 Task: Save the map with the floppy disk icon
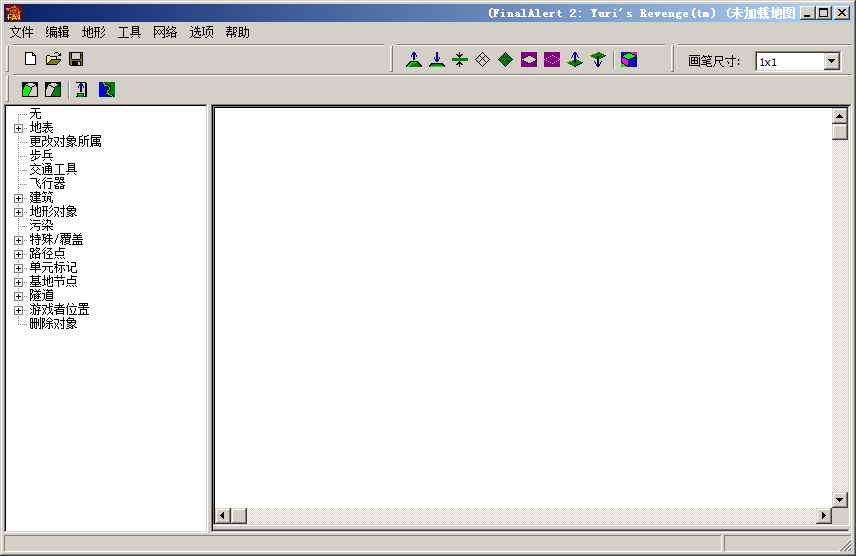click(x=76, y=59)
